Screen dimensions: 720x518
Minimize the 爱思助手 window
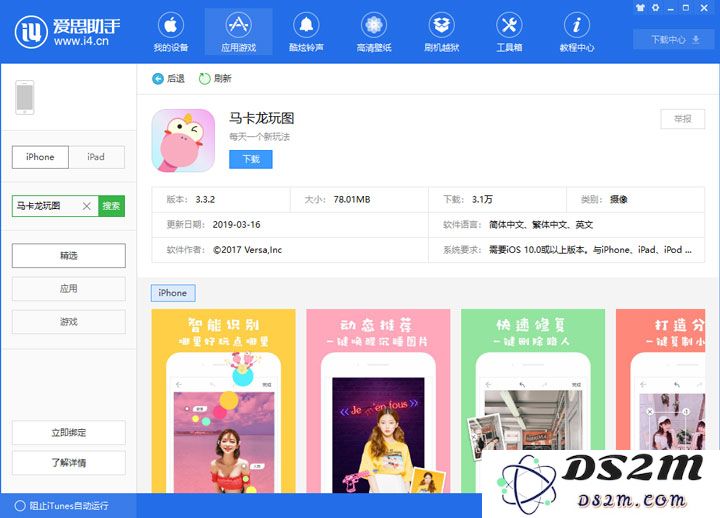pyautogui.click(x=670, y=8)
